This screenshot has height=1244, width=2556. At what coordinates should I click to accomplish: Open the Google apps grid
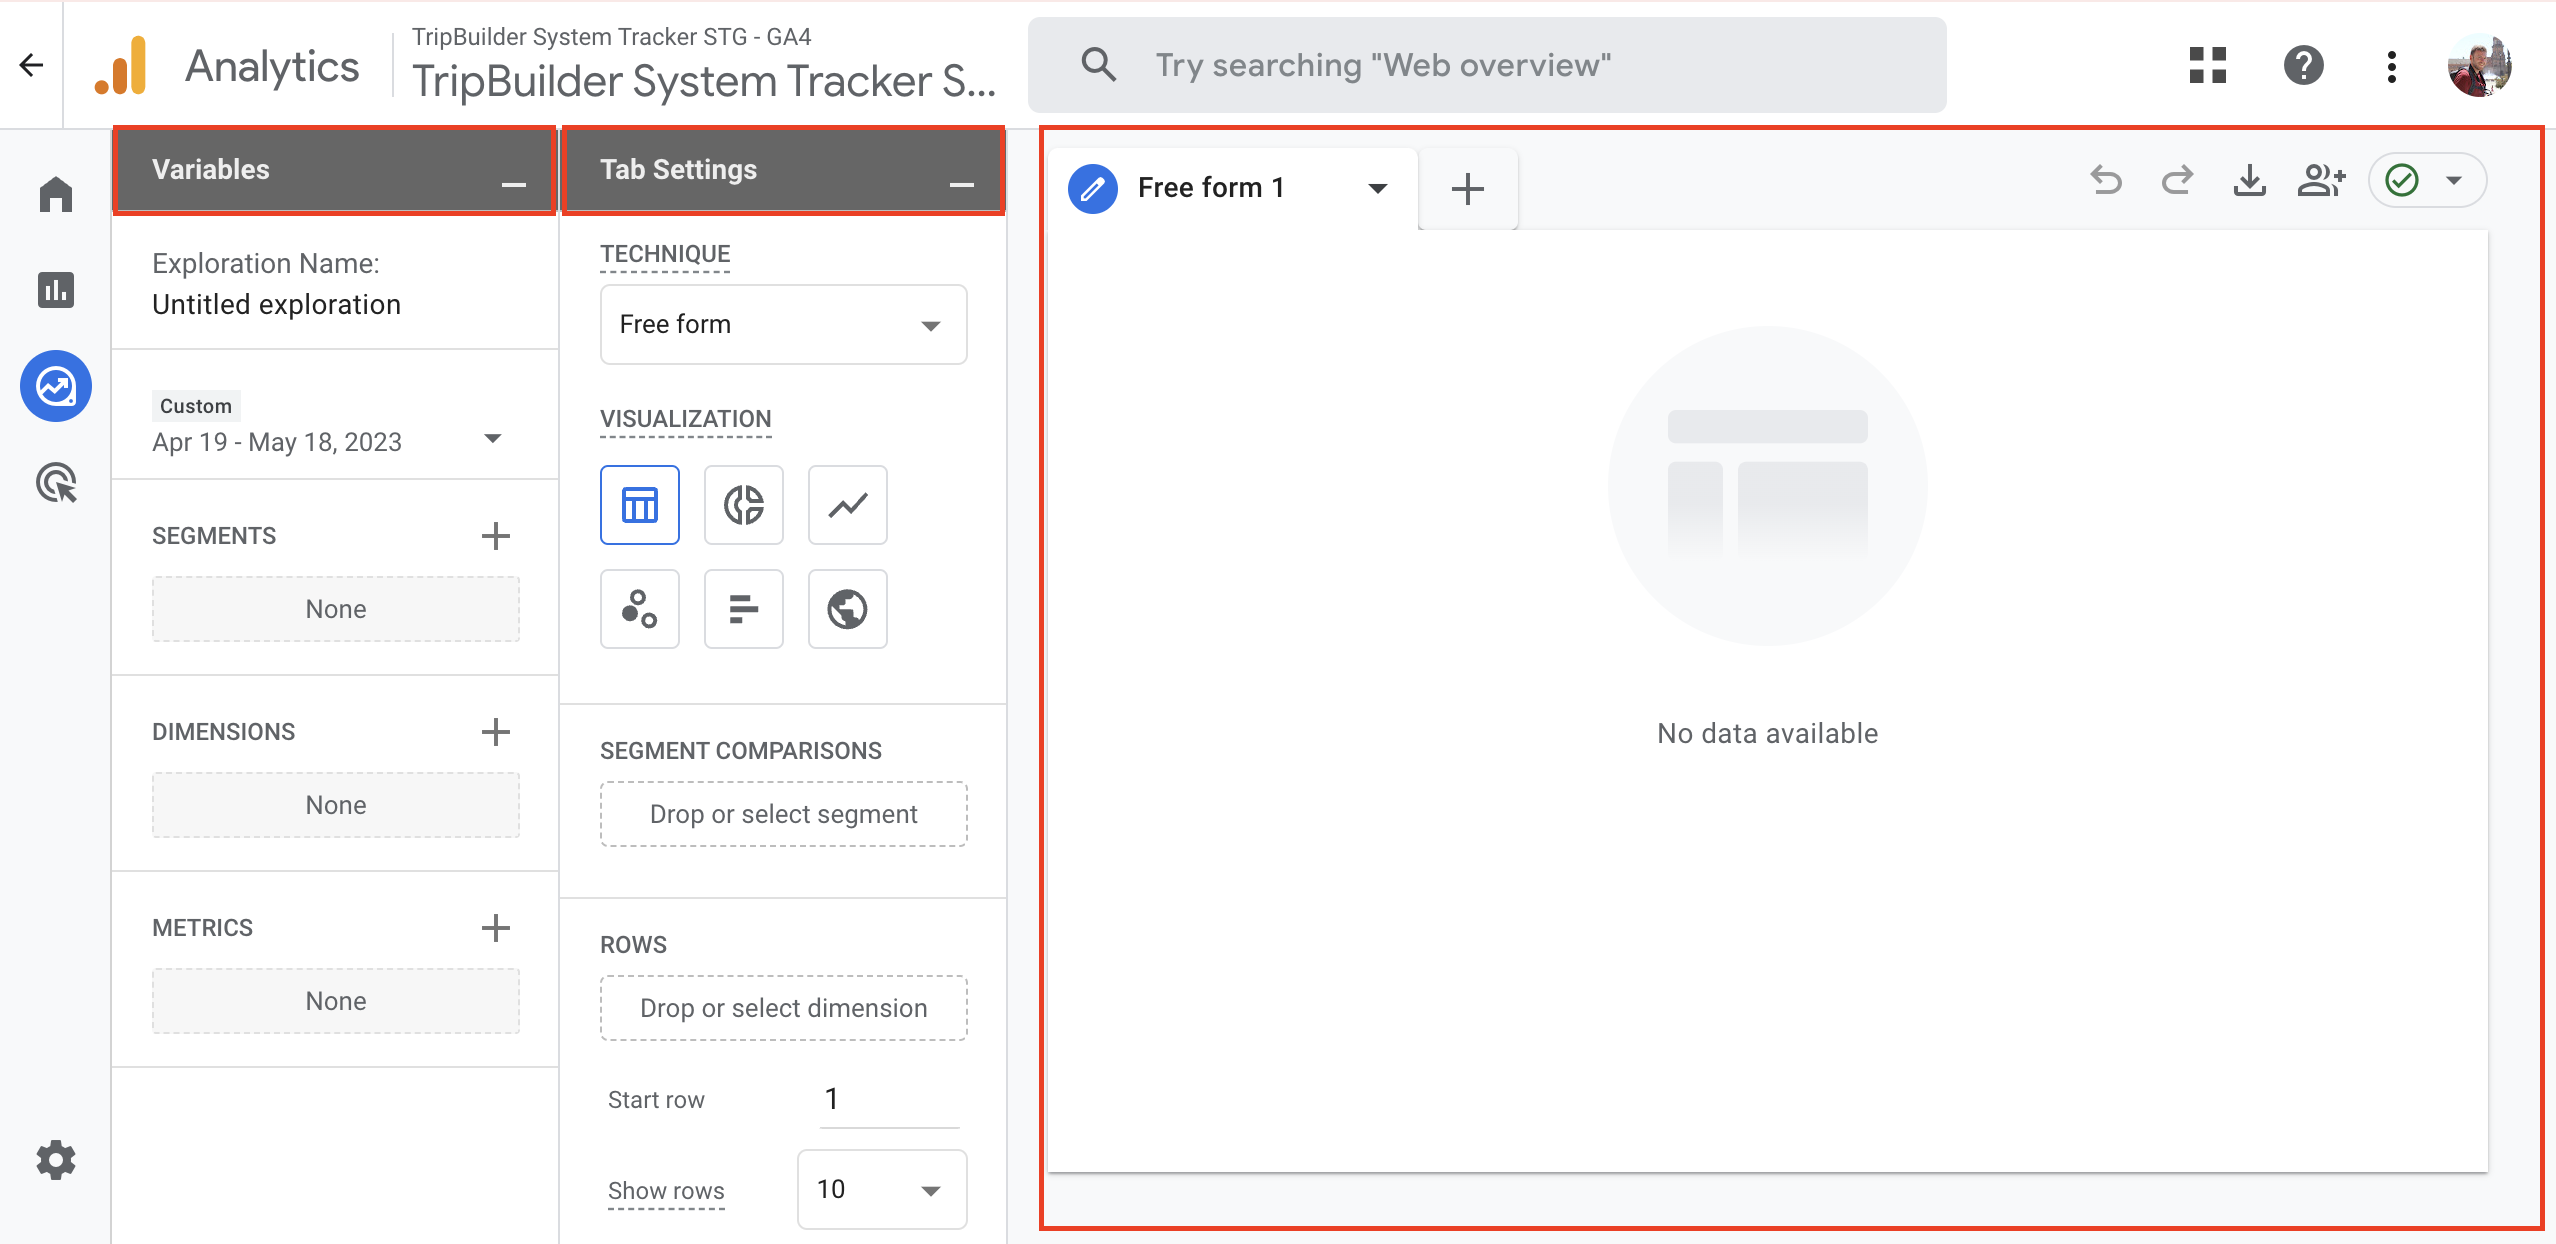click(x=2208, y=66)
